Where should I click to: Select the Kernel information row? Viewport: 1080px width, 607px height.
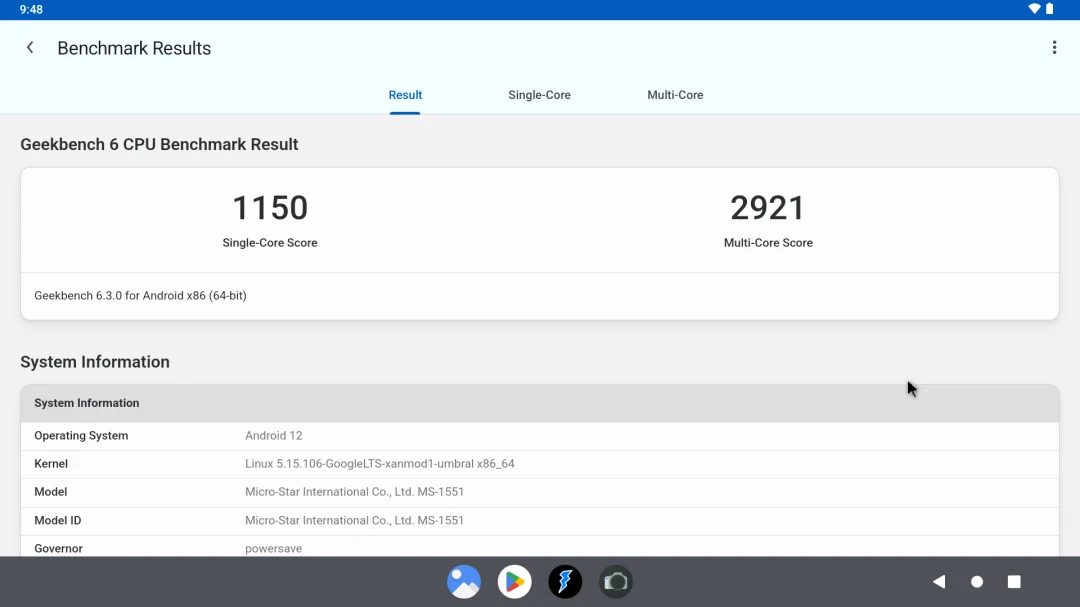pyautogui.click(x=540, y=464)
